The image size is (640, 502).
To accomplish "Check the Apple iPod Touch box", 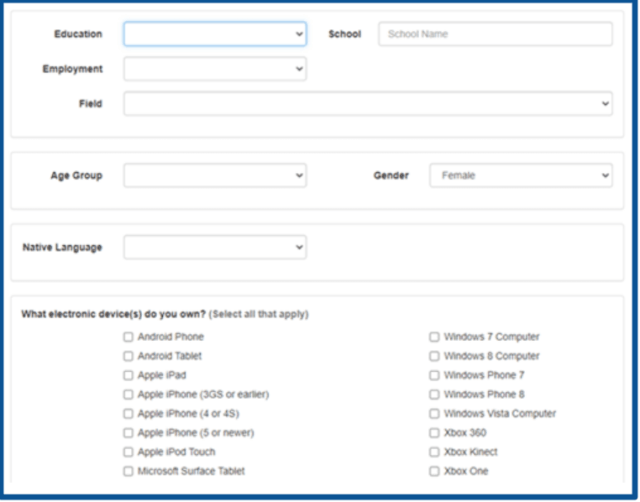I will (128, 452).
